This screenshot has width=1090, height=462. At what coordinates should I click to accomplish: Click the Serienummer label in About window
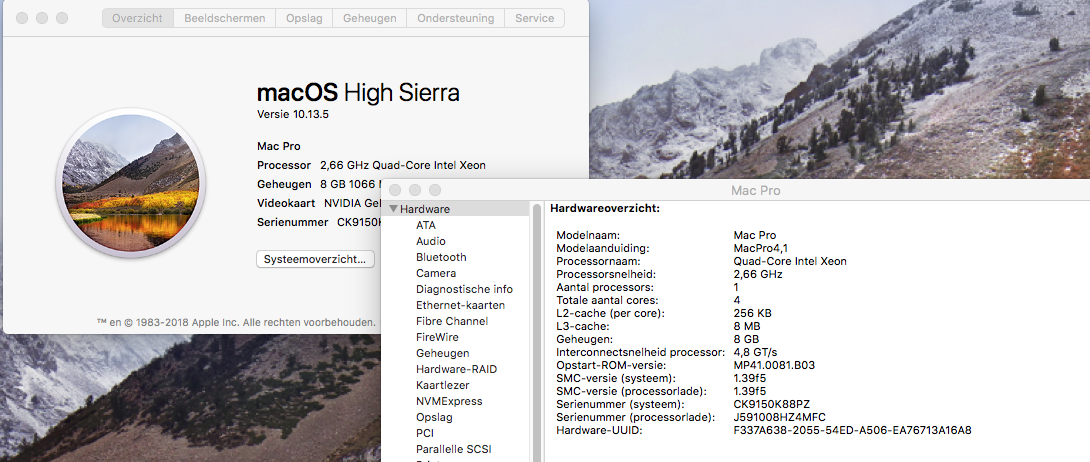[293, 222]
